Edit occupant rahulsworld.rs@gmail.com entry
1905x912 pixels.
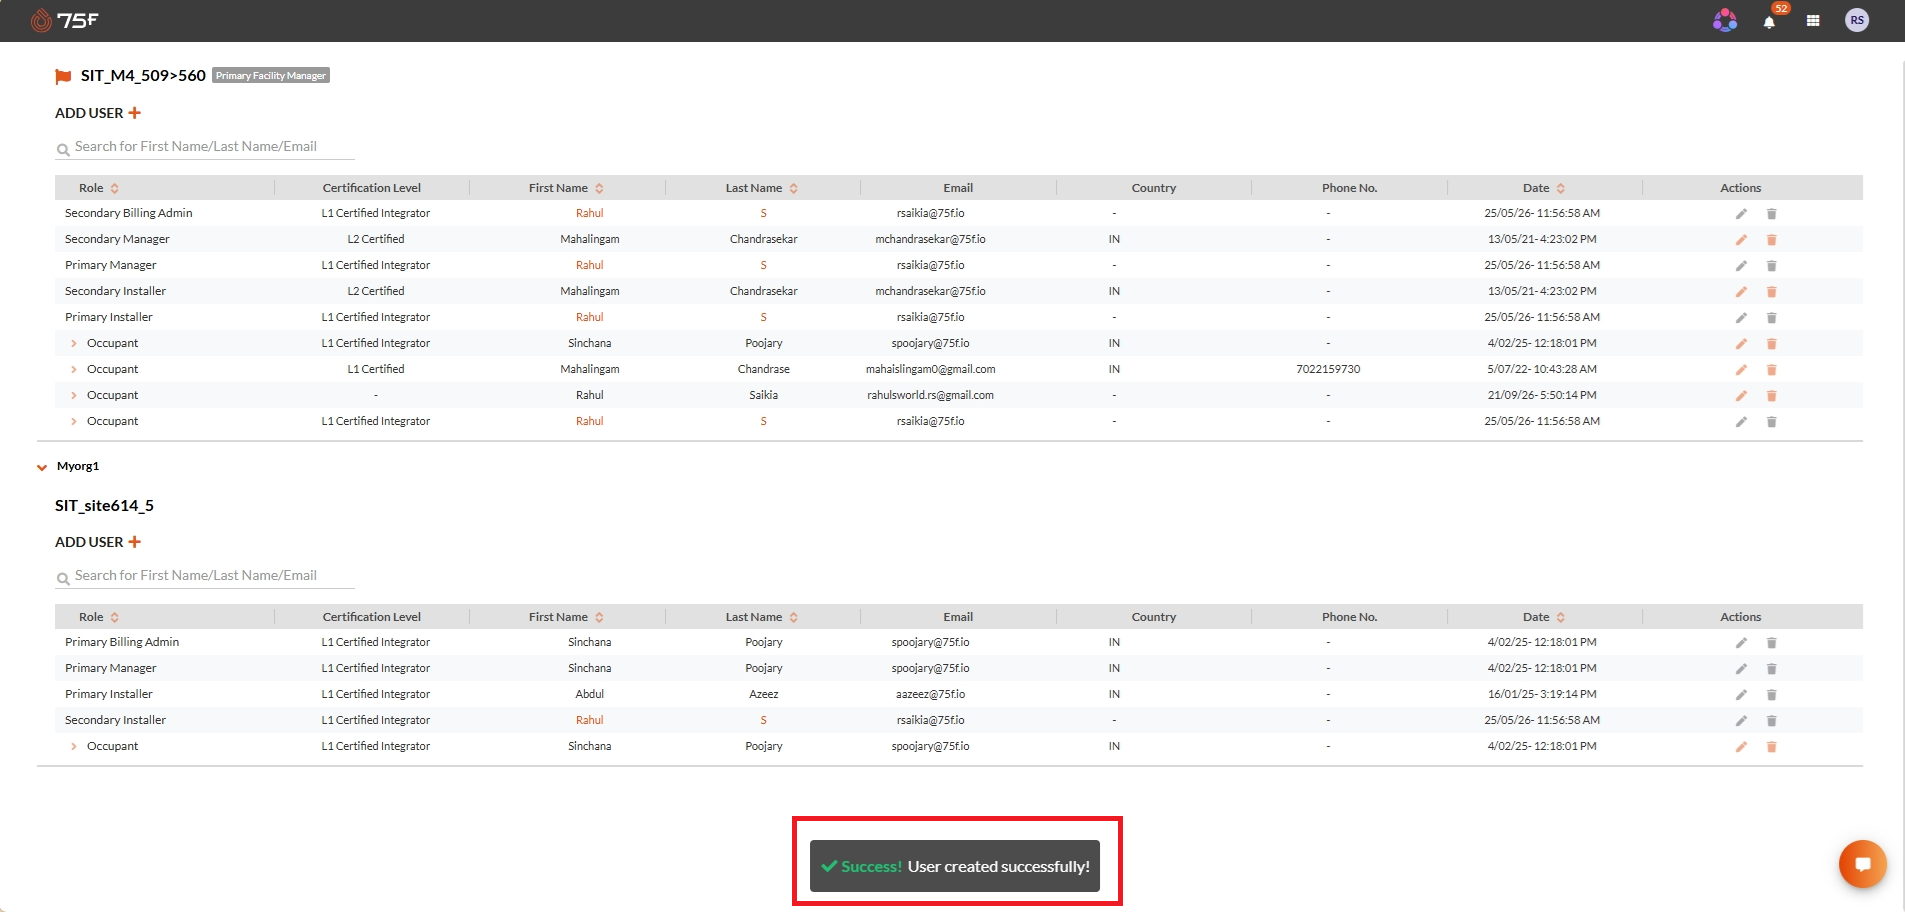coord(1741,396)
